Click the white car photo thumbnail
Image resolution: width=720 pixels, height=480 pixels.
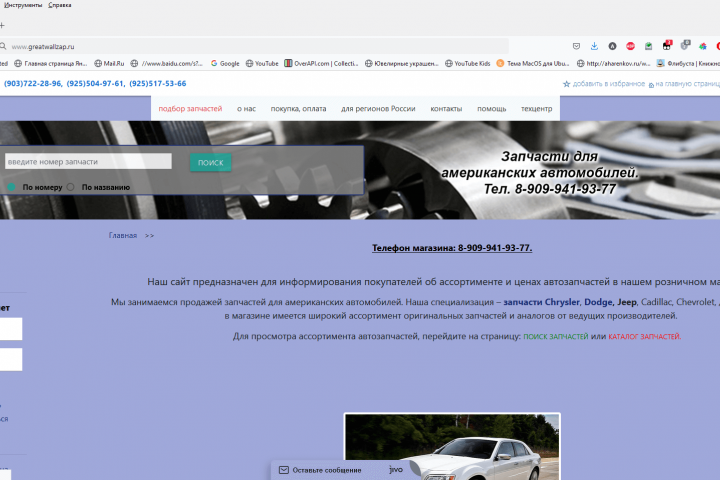(x=452, y=447)
